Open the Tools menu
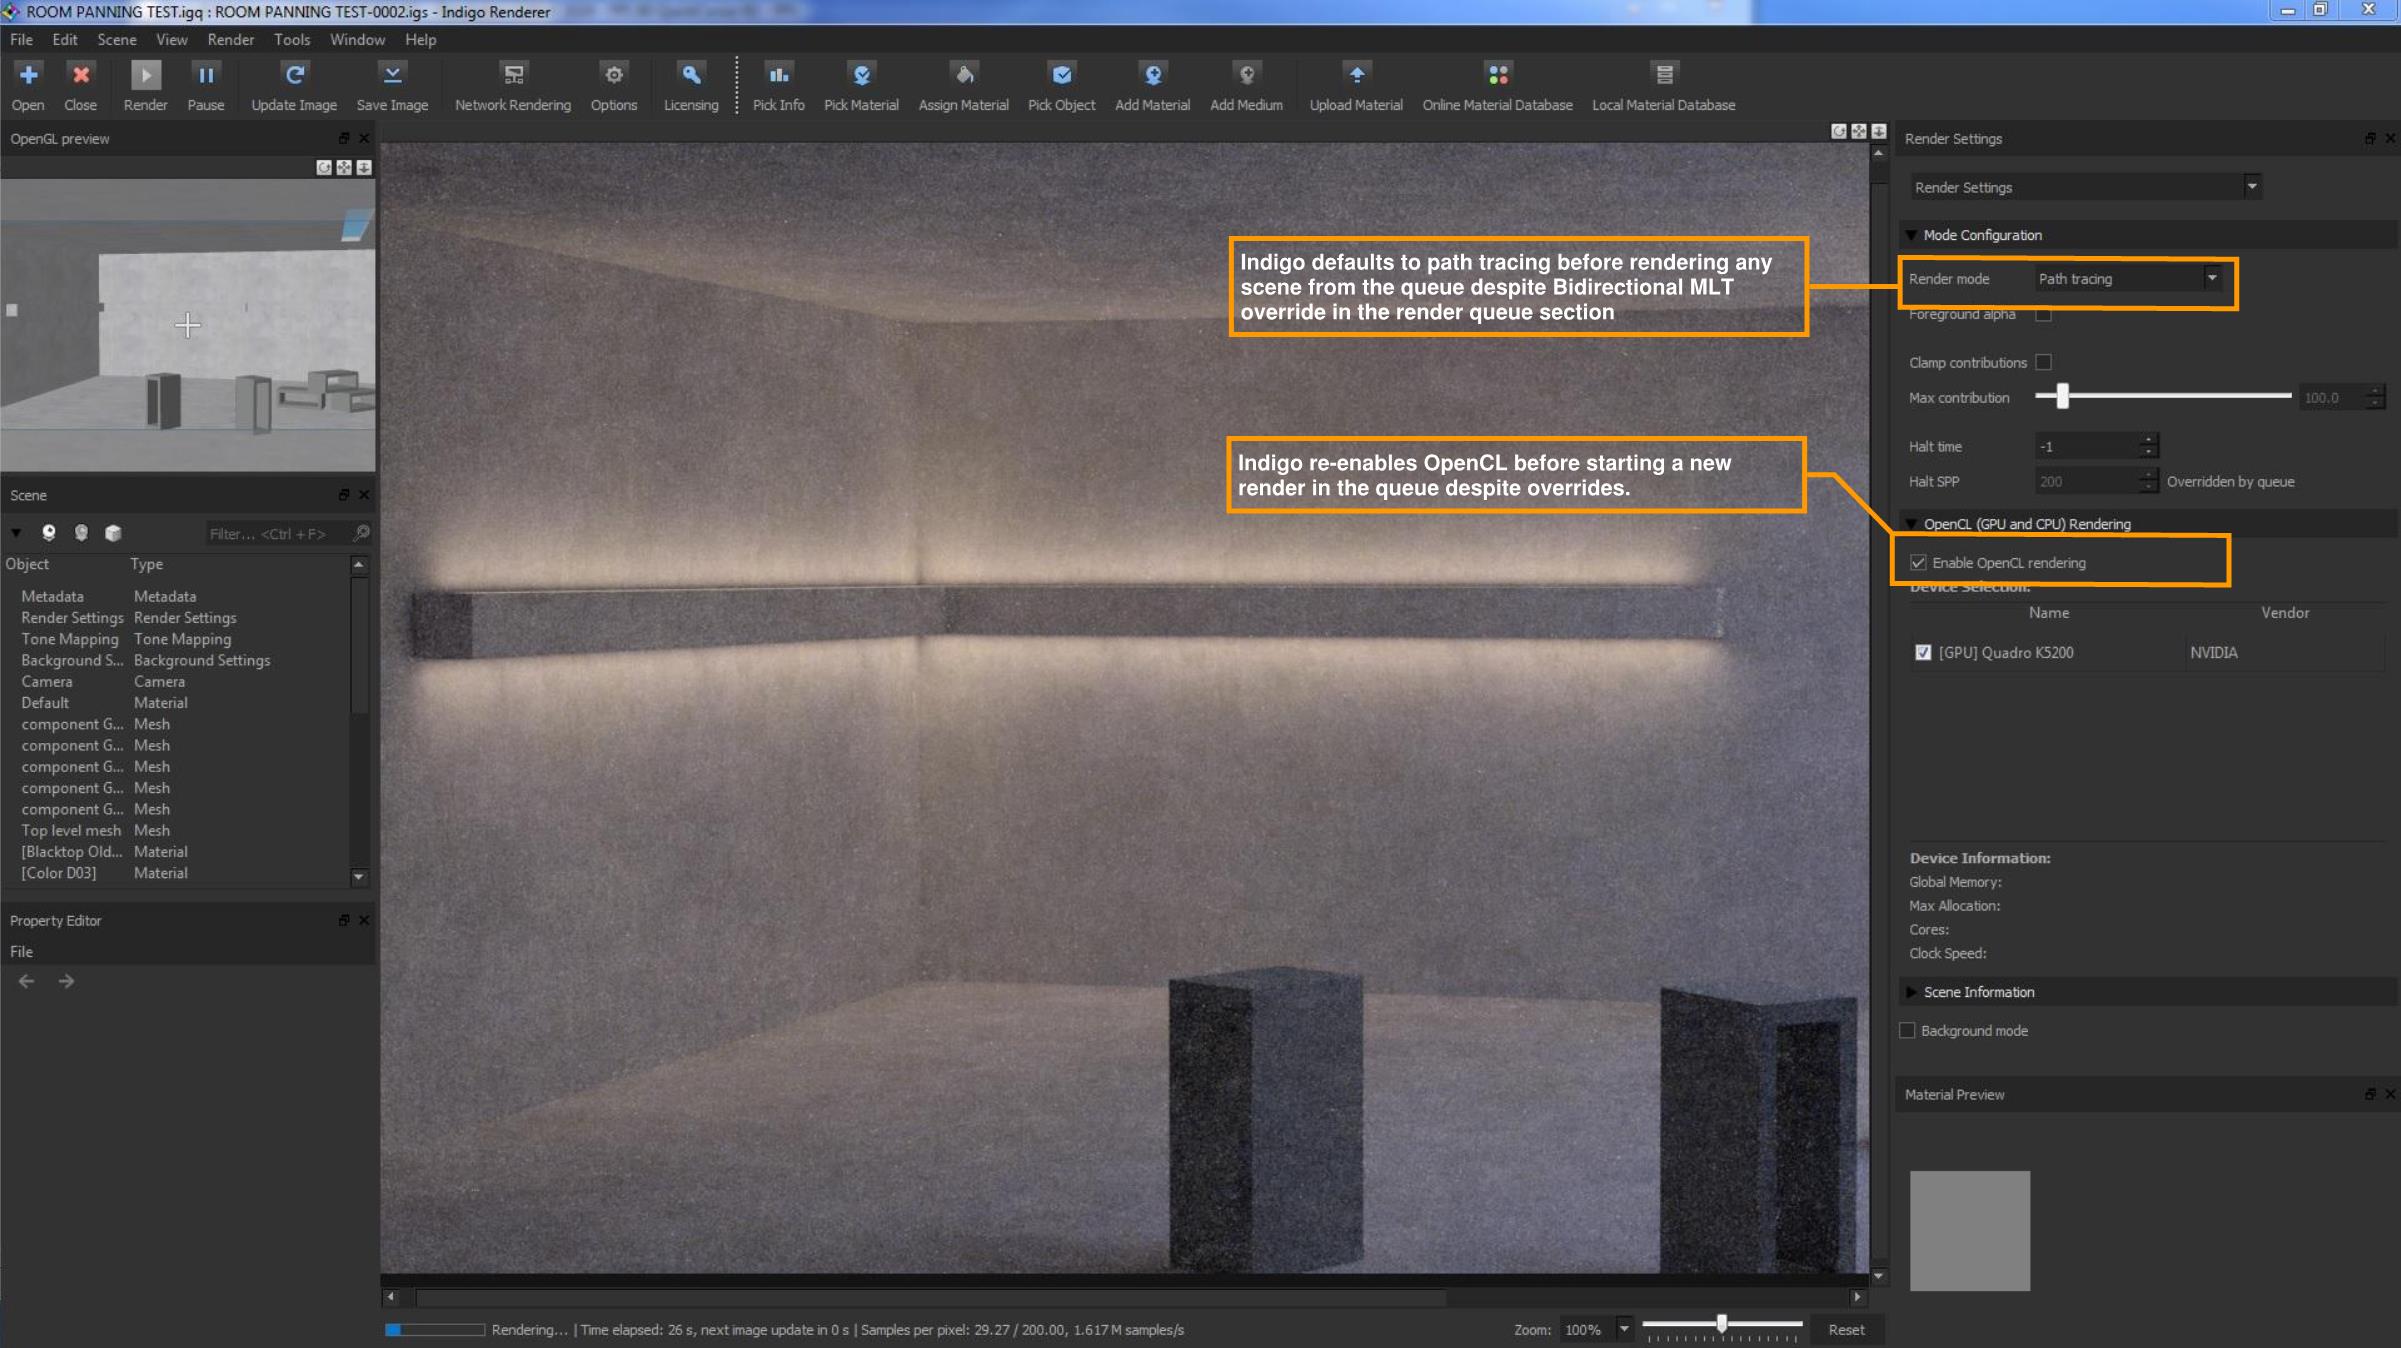 pos(291,40)
